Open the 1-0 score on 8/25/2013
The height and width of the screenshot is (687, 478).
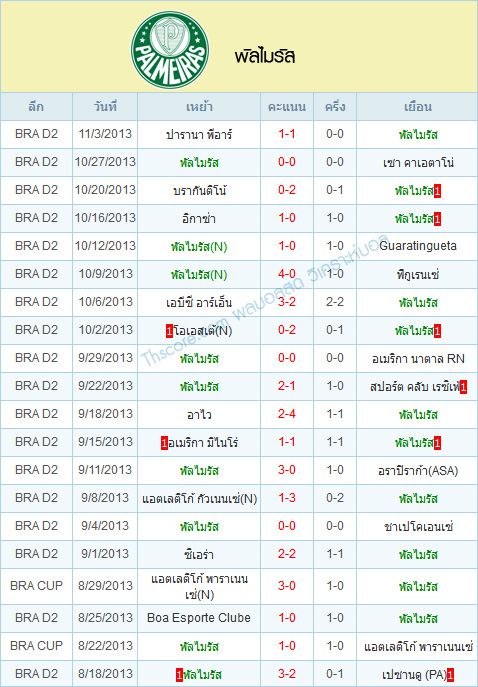pos(287,618)
